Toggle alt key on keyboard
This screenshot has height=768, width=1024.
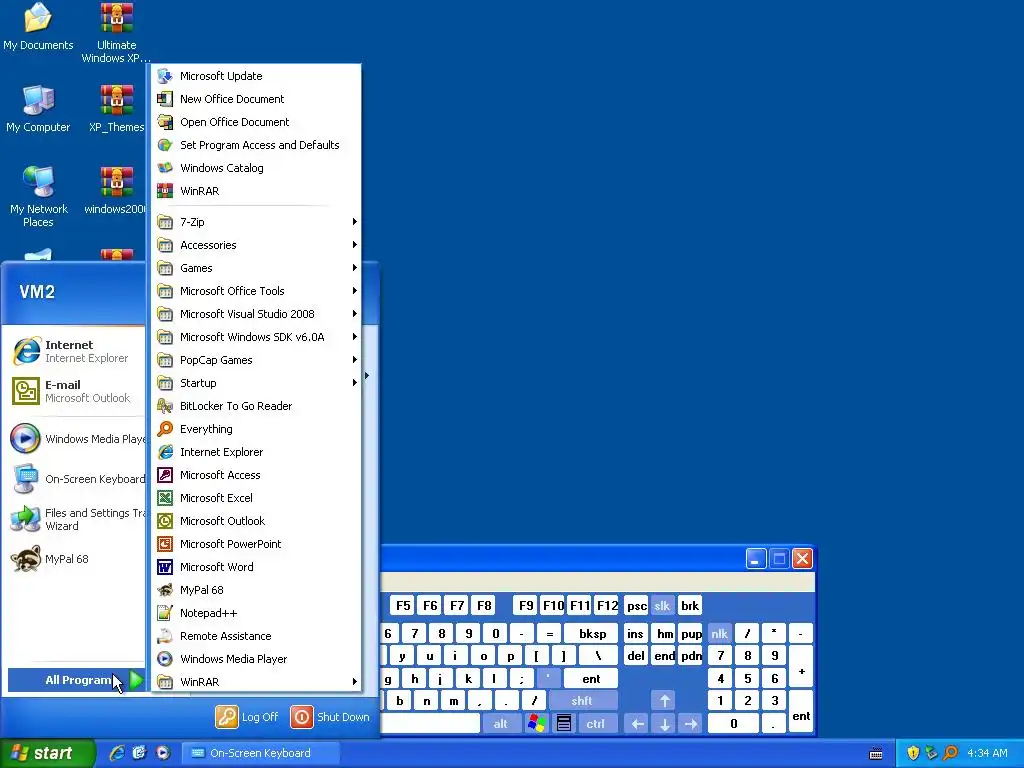501,724
